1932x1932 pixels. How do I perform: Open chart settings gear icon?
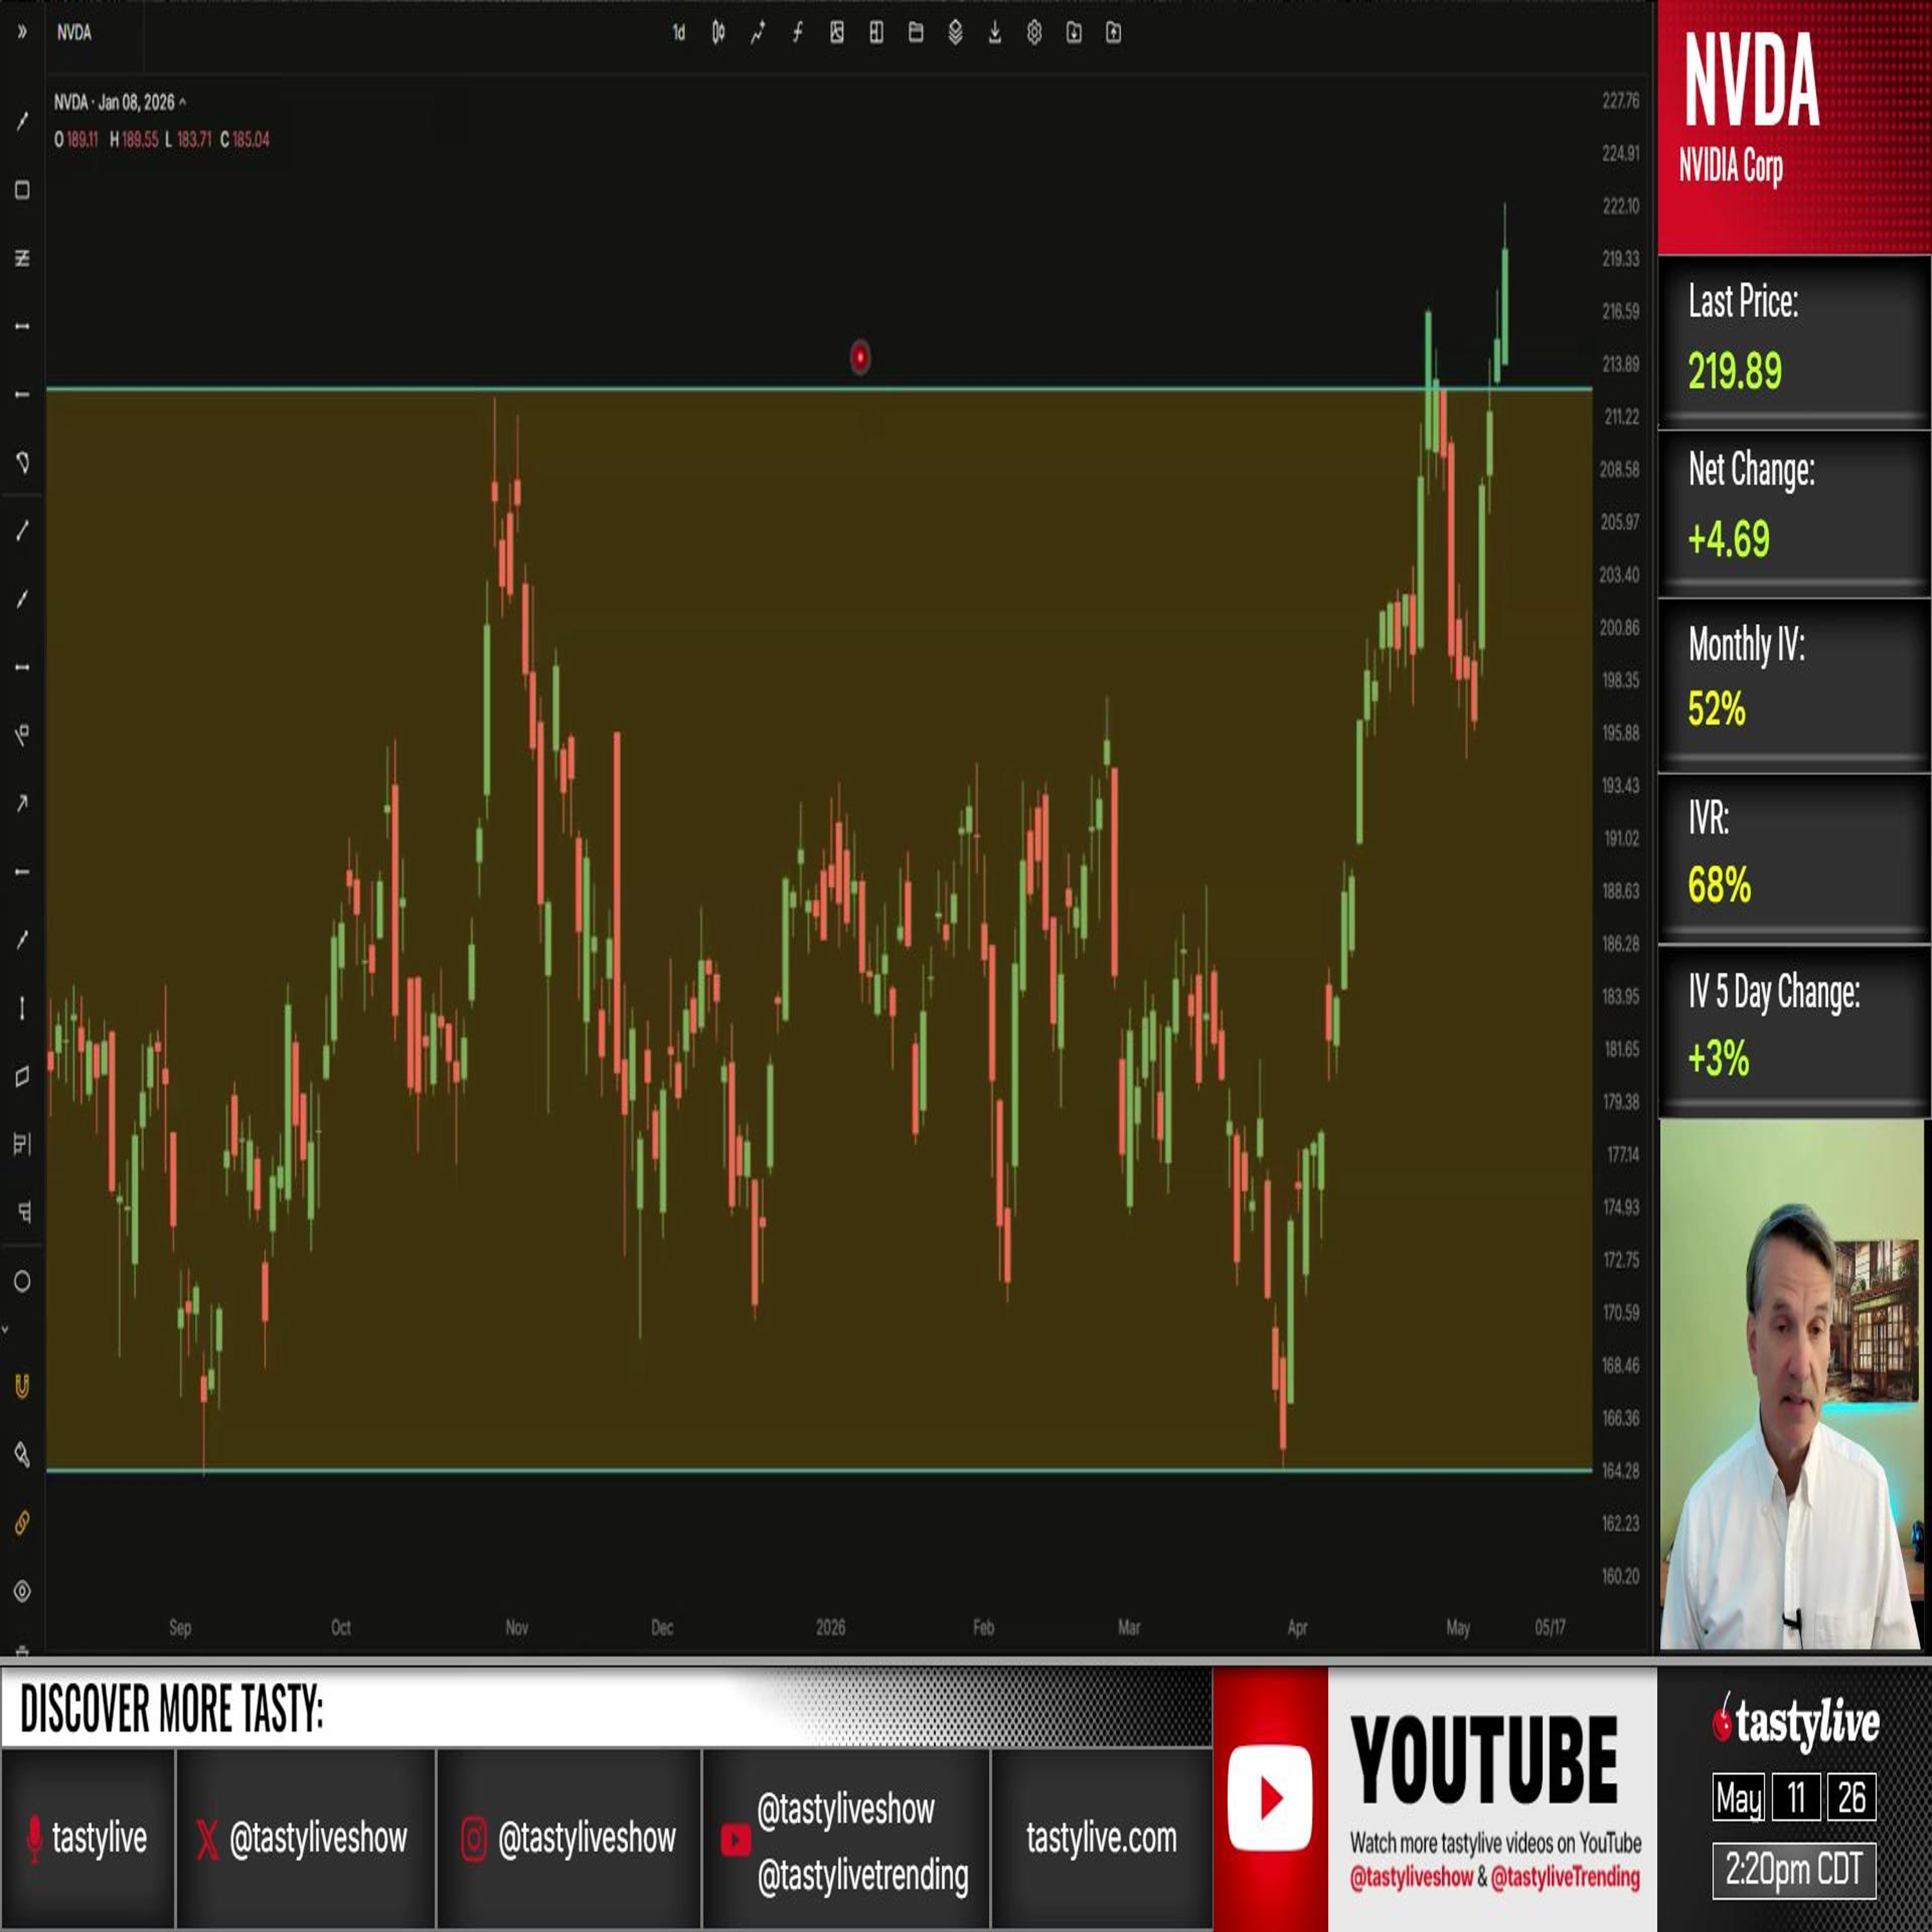coord(1034,33)
